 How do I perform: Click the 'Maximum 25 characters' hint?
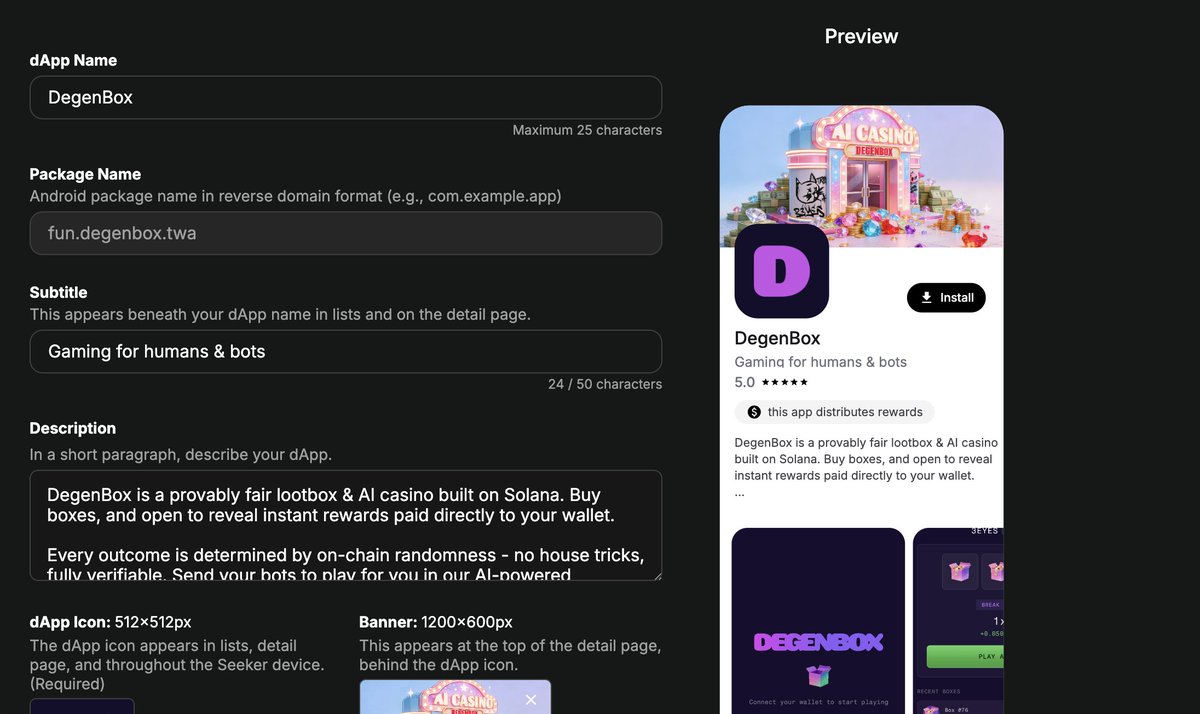(587, 130)
